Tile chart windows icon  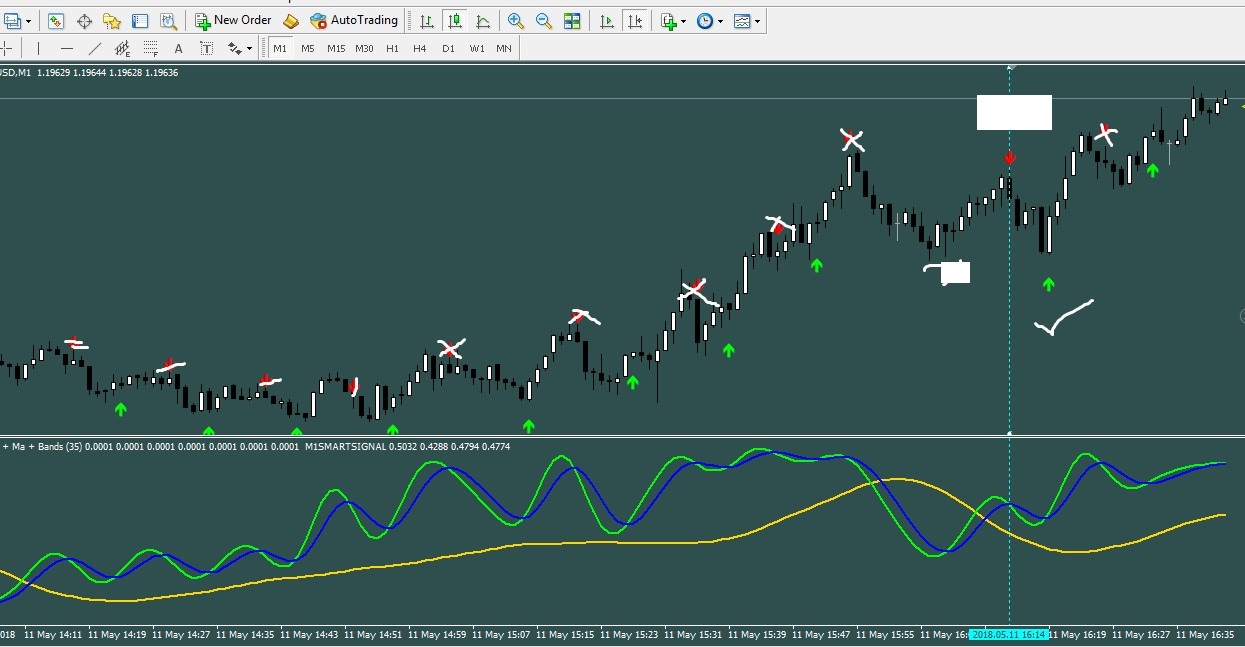click(572, 20)
